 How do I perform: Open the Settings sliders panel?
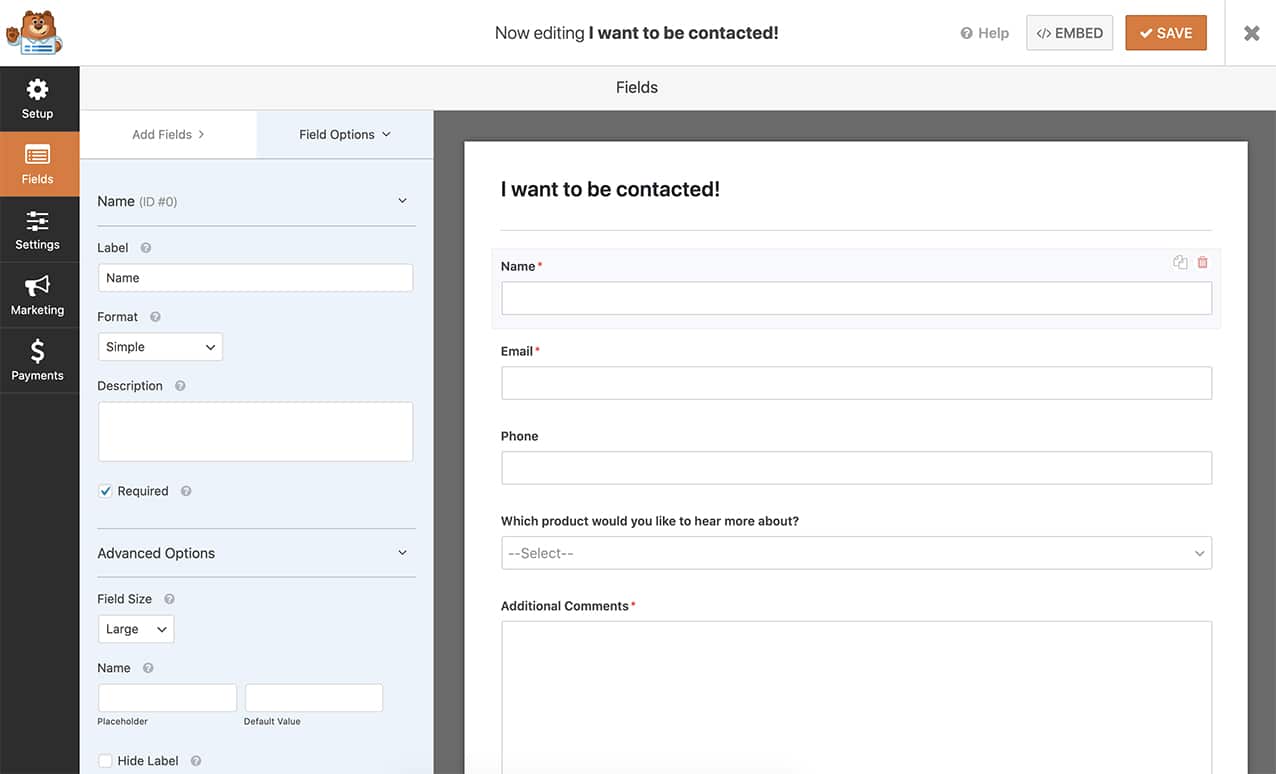[x=38, y=230]
